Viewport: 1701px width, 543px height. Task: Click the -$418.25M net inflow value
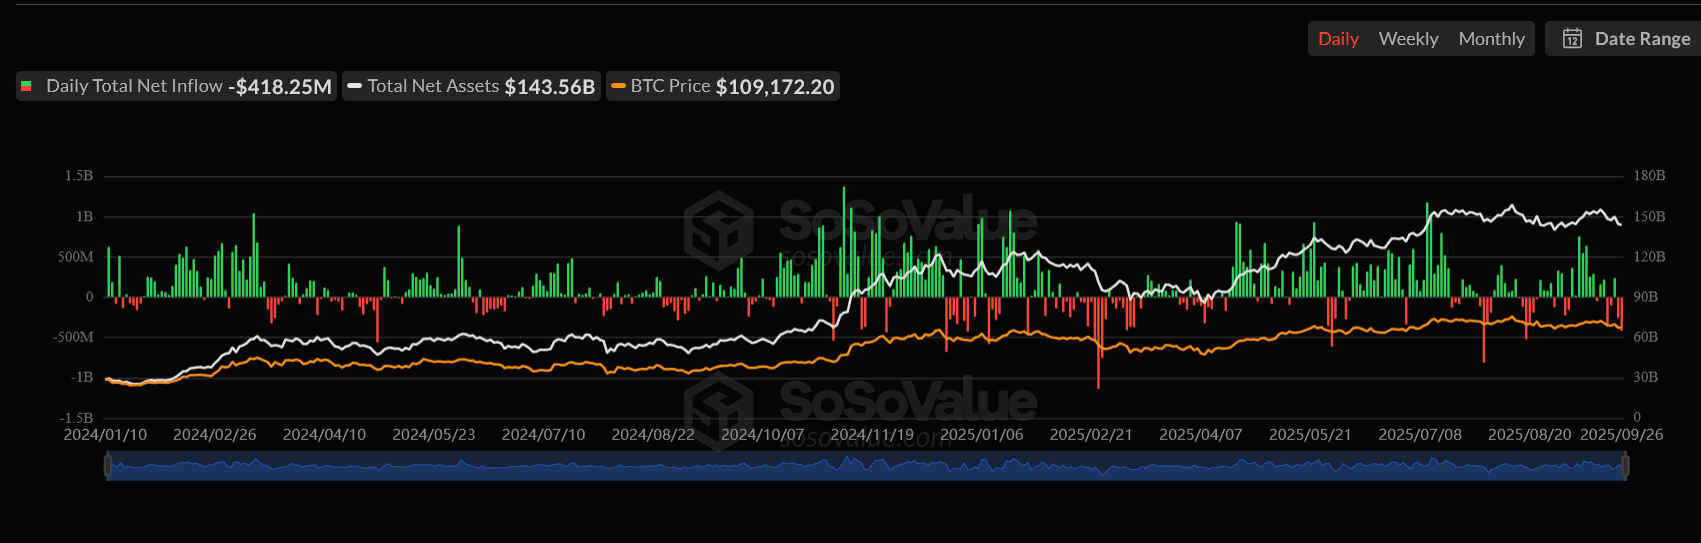(x=283, y=87)
